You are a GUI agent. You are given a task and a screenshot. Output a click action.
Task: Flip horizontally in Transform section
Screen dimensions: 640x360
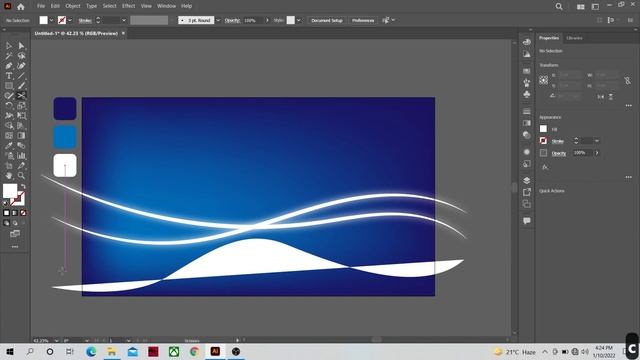point(601,97)
